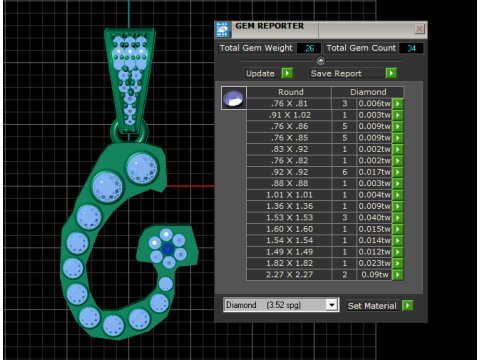Click the green arrow for row .83 X .92
The width and height of the screenshot is (480, 360).
(x=398, y=149)
